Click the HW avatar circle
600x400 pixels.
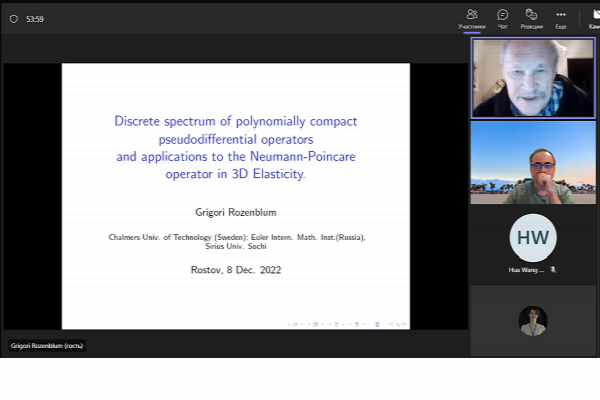tap(533, 238)
